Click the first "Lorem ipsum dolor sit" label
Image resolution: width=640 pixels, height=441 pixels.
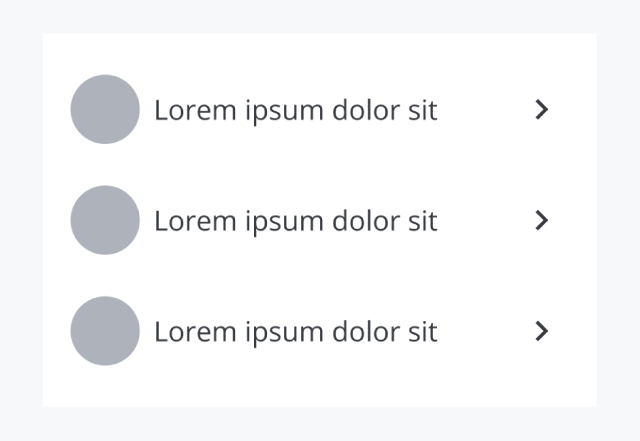295,110
